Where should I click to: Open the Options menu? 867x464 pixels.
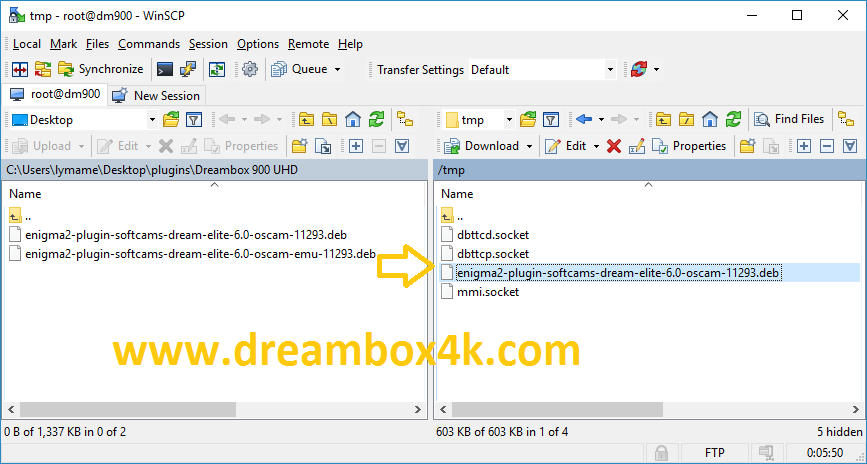[258, 44]
